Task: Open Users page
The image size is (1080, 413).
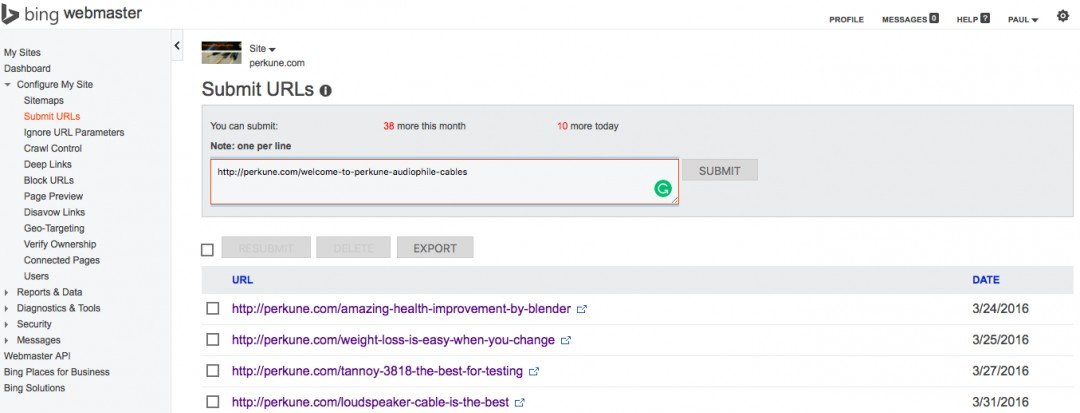Action: click(x=37, y=276)
